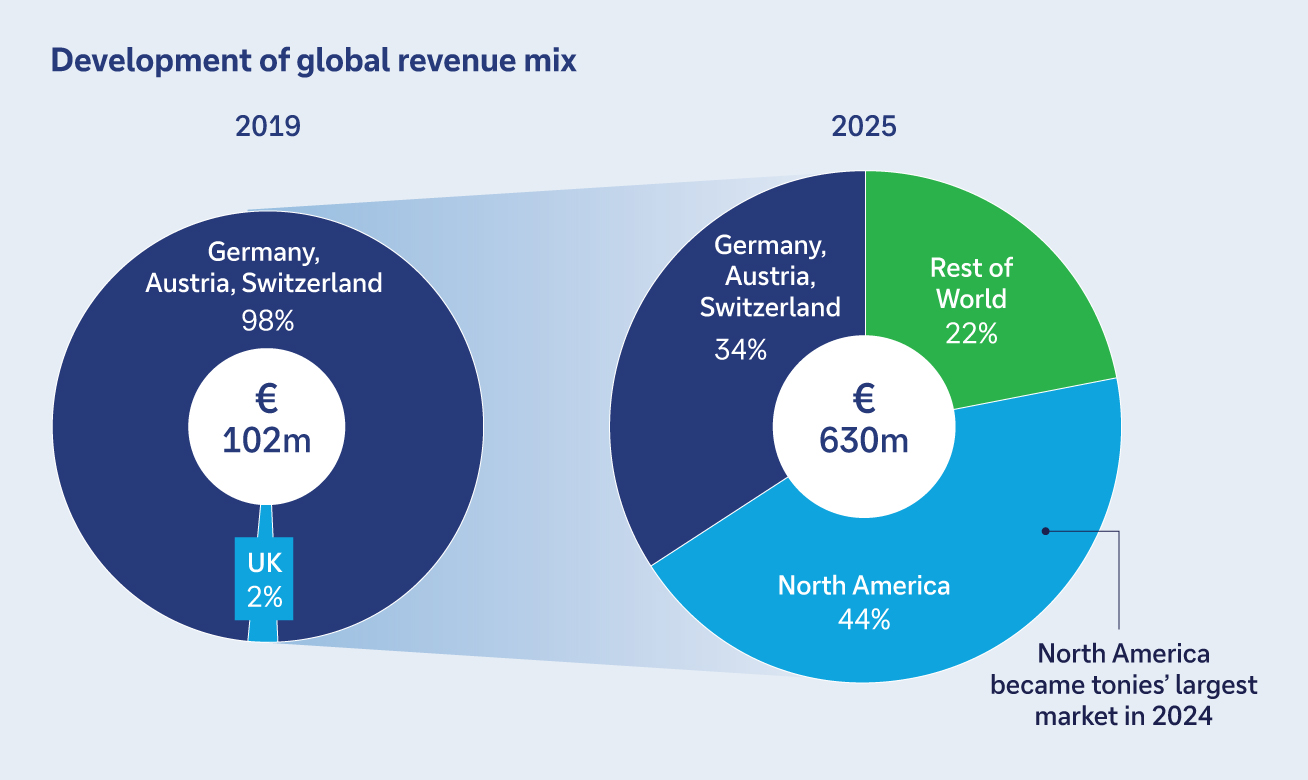Select the "Rest of World" label
Screen dimensions: 1308x780
(971, 283)
